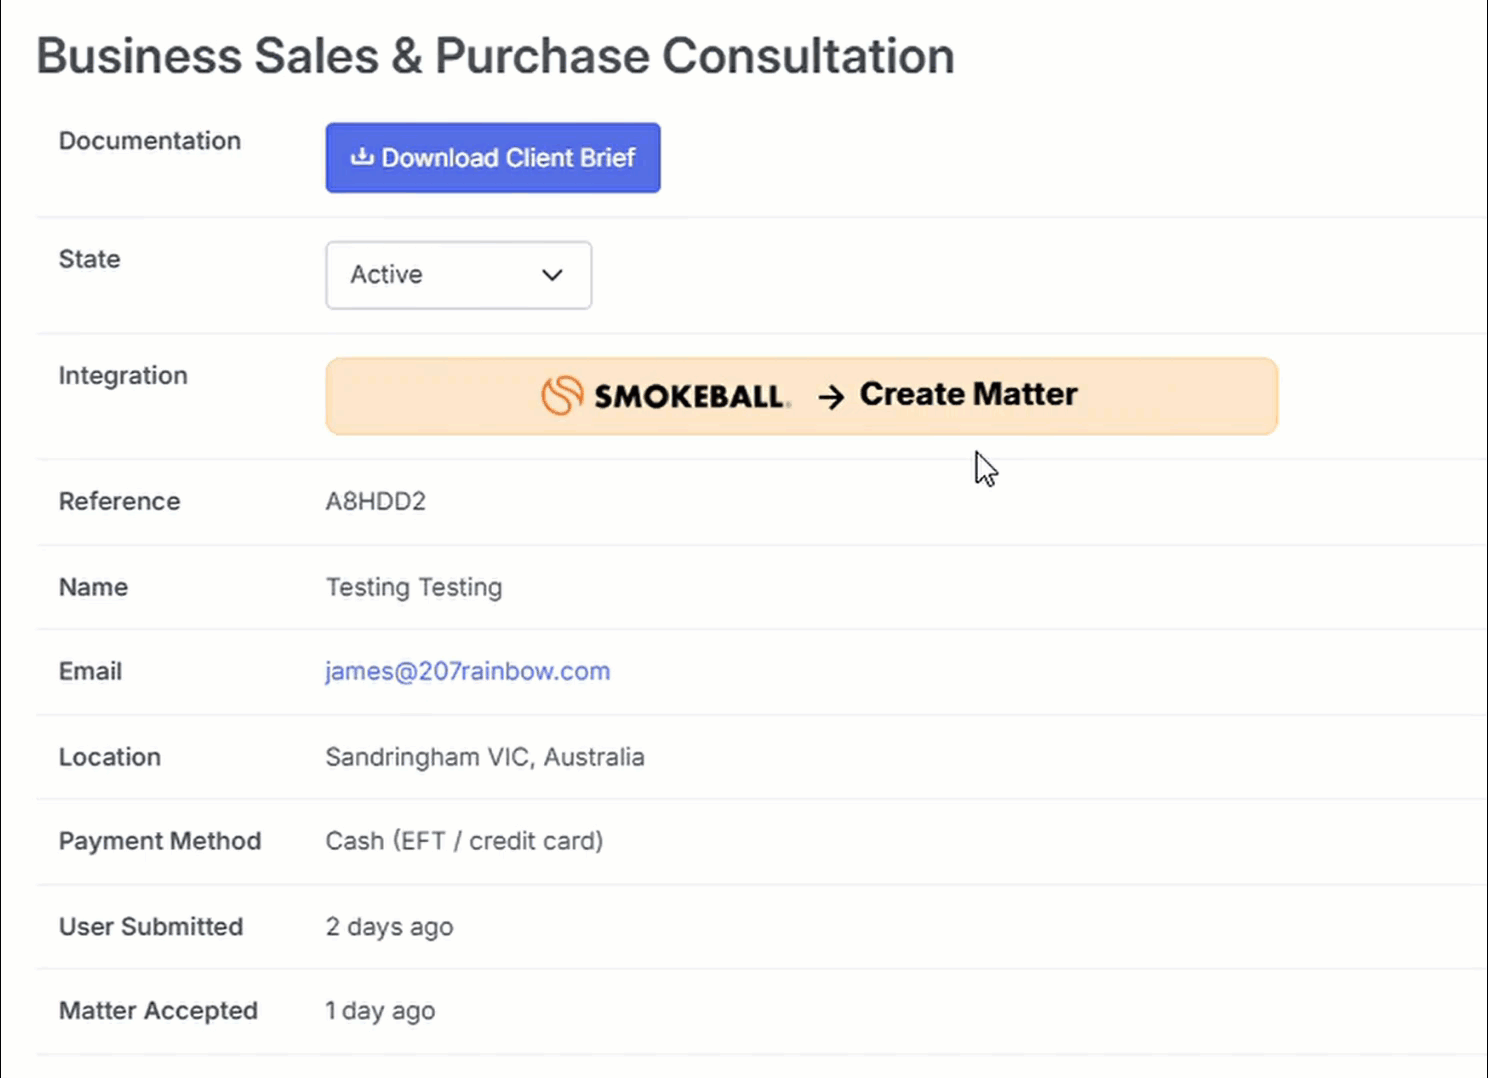Click the Payment Method label
The height and width of the screenshot is (1078, 1488).
click(160, 841)
